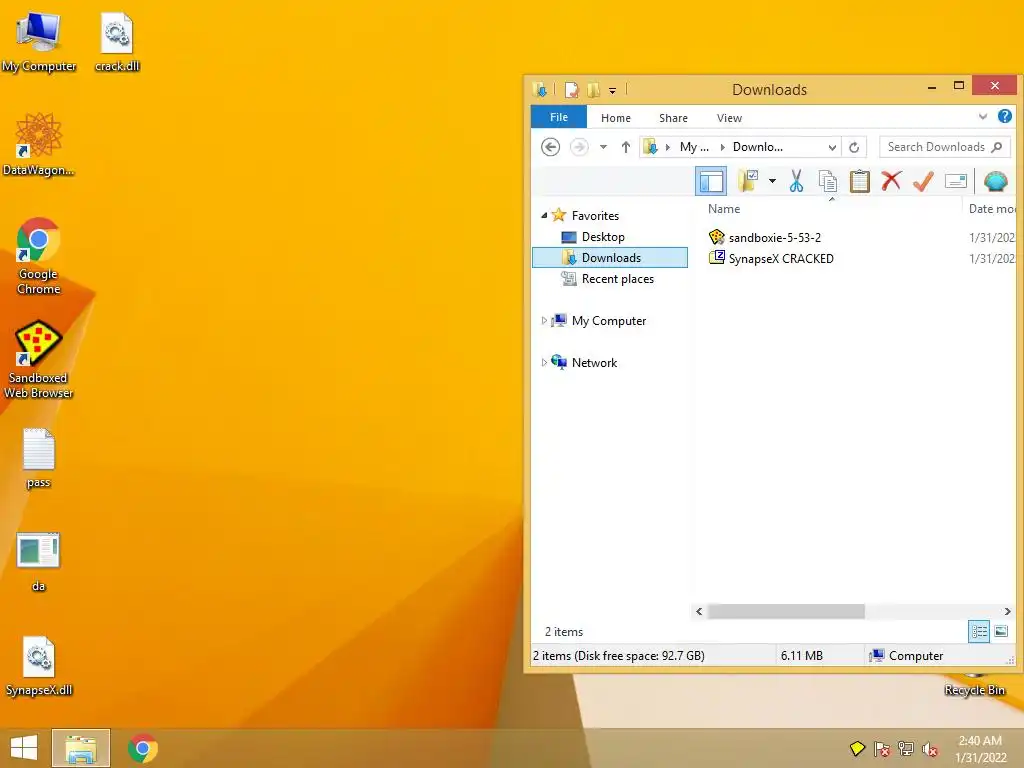1024x768 pixels.
Task: Select My Computer desktop icon
Action: (x=39, y=42)
